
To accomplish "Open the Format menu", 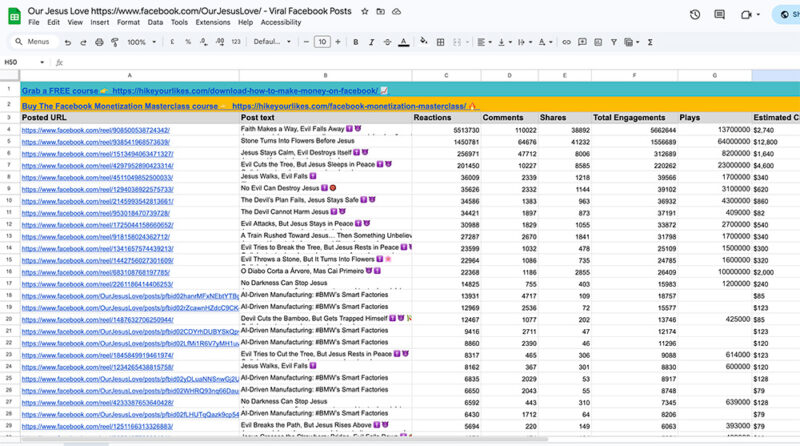I will (128, 22).
